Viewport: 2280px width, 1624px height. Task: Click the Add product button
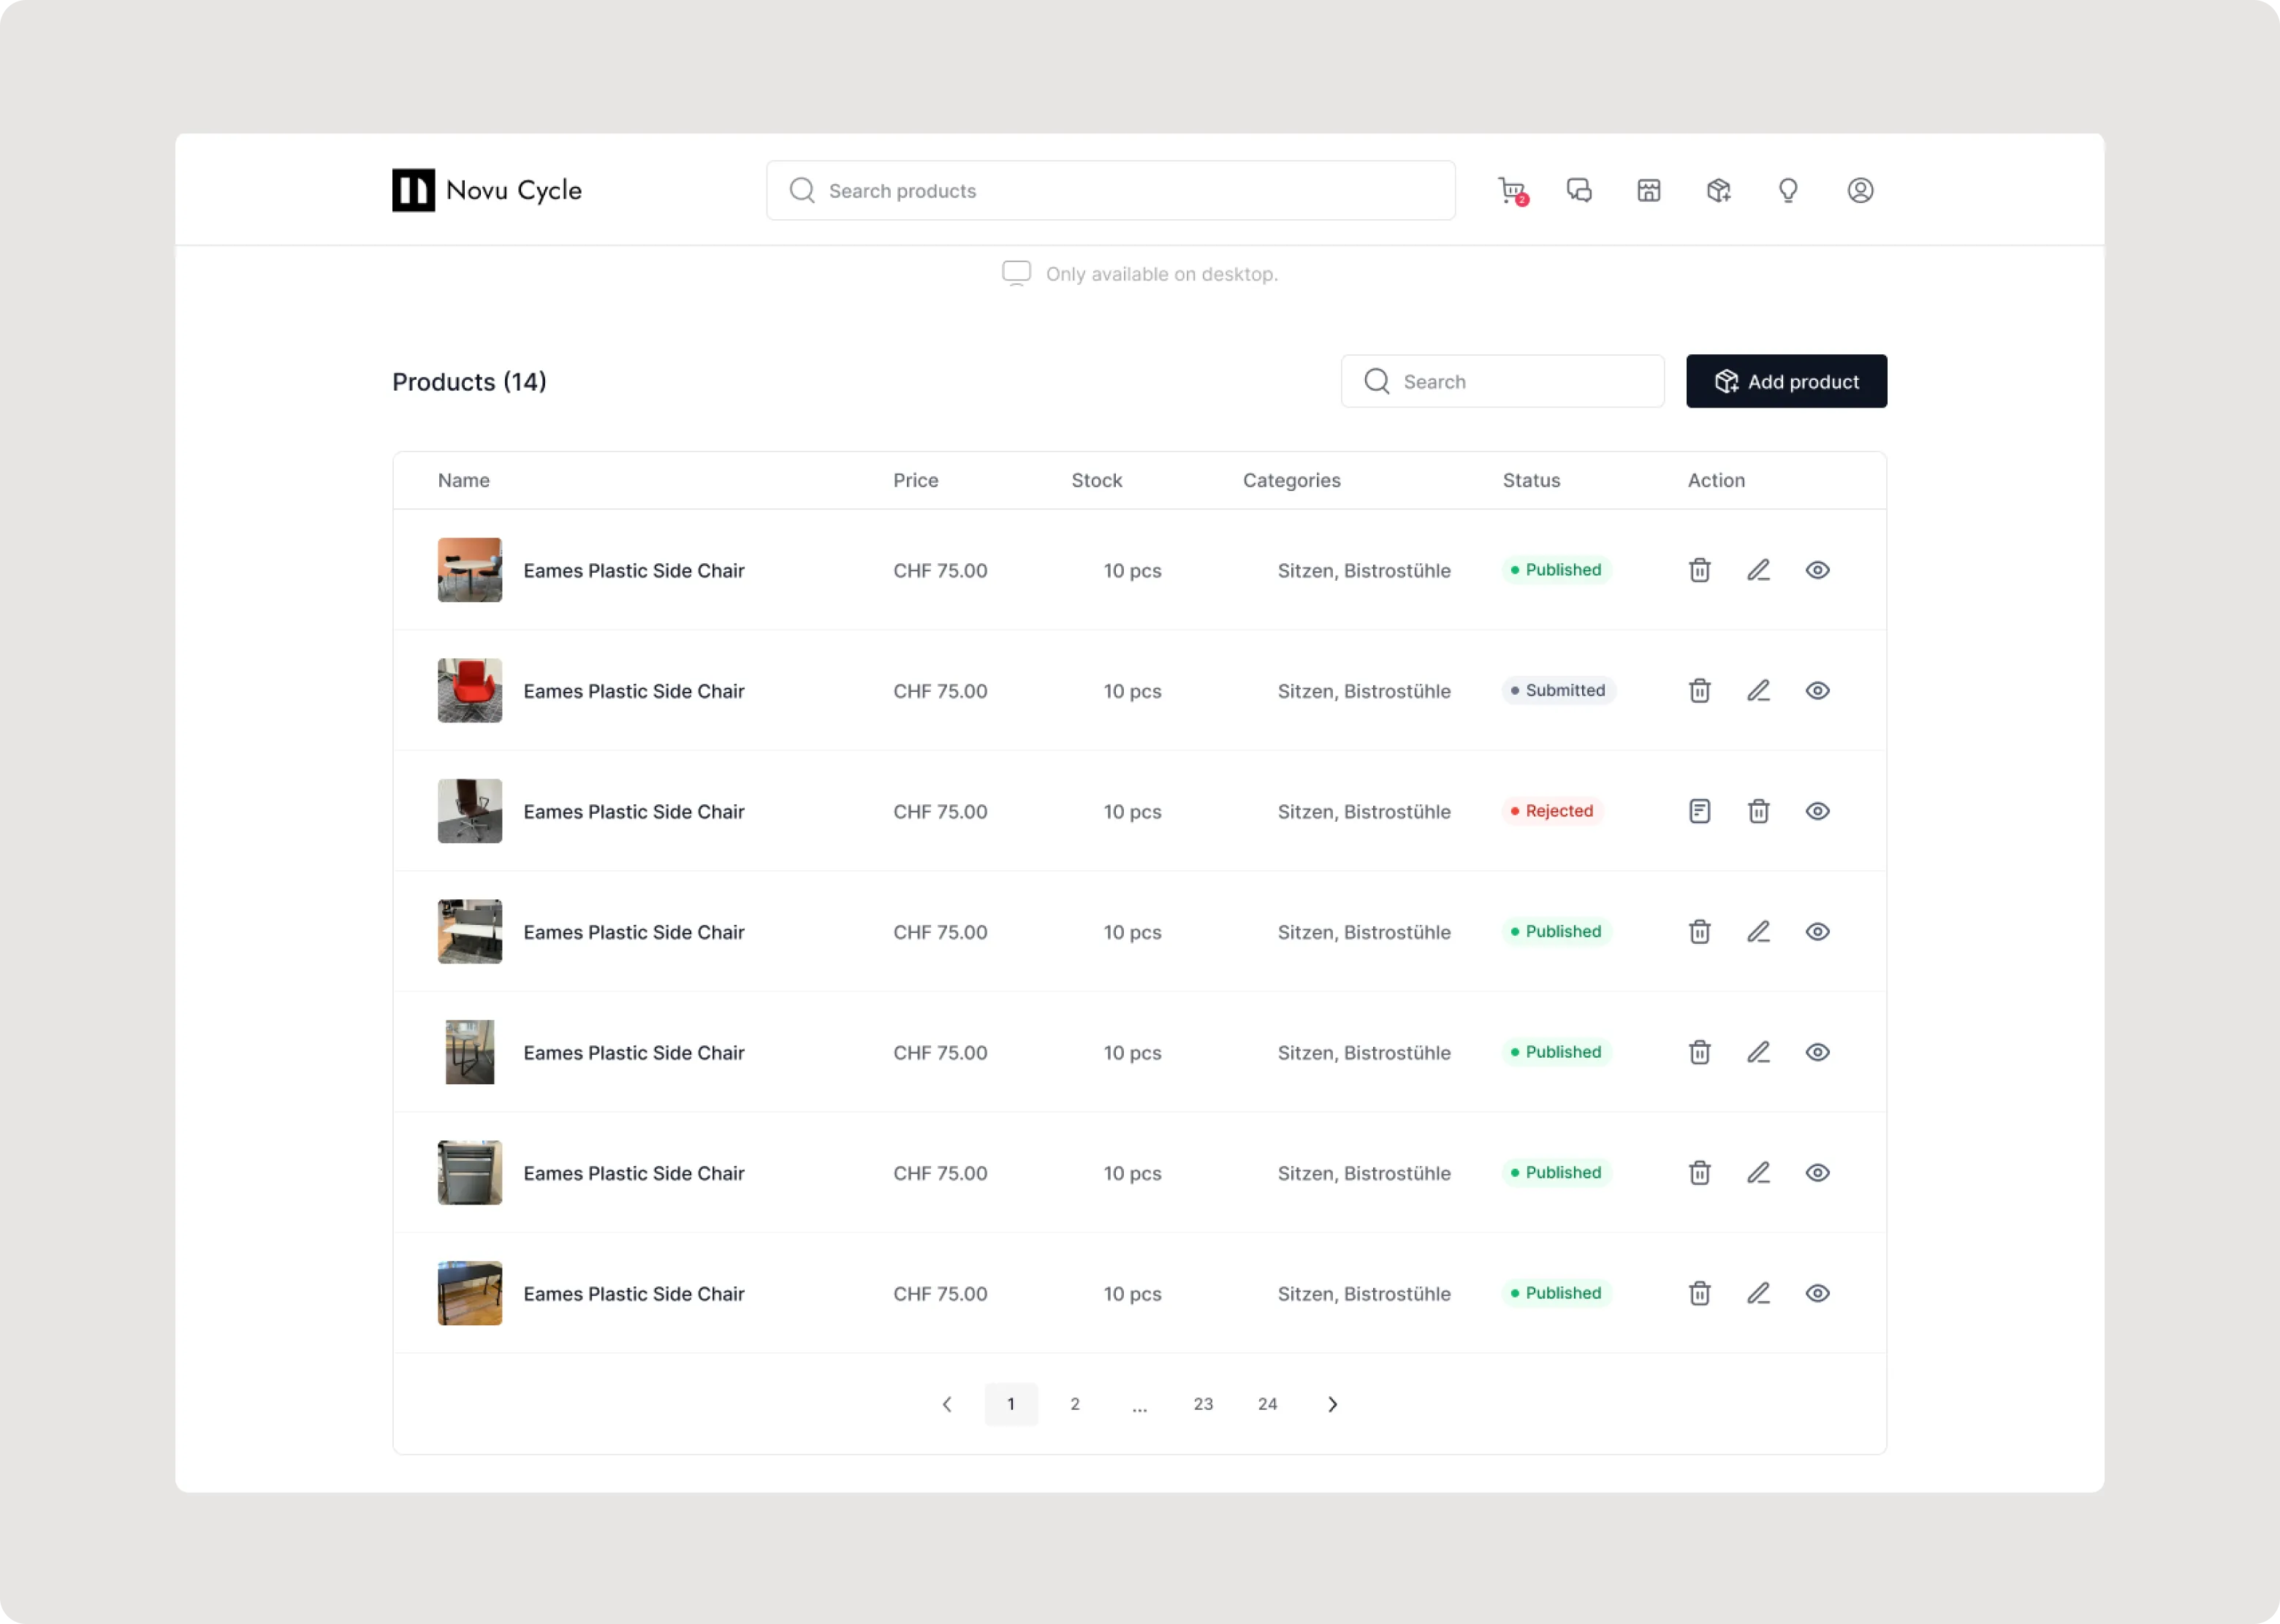coord(1786,381)
